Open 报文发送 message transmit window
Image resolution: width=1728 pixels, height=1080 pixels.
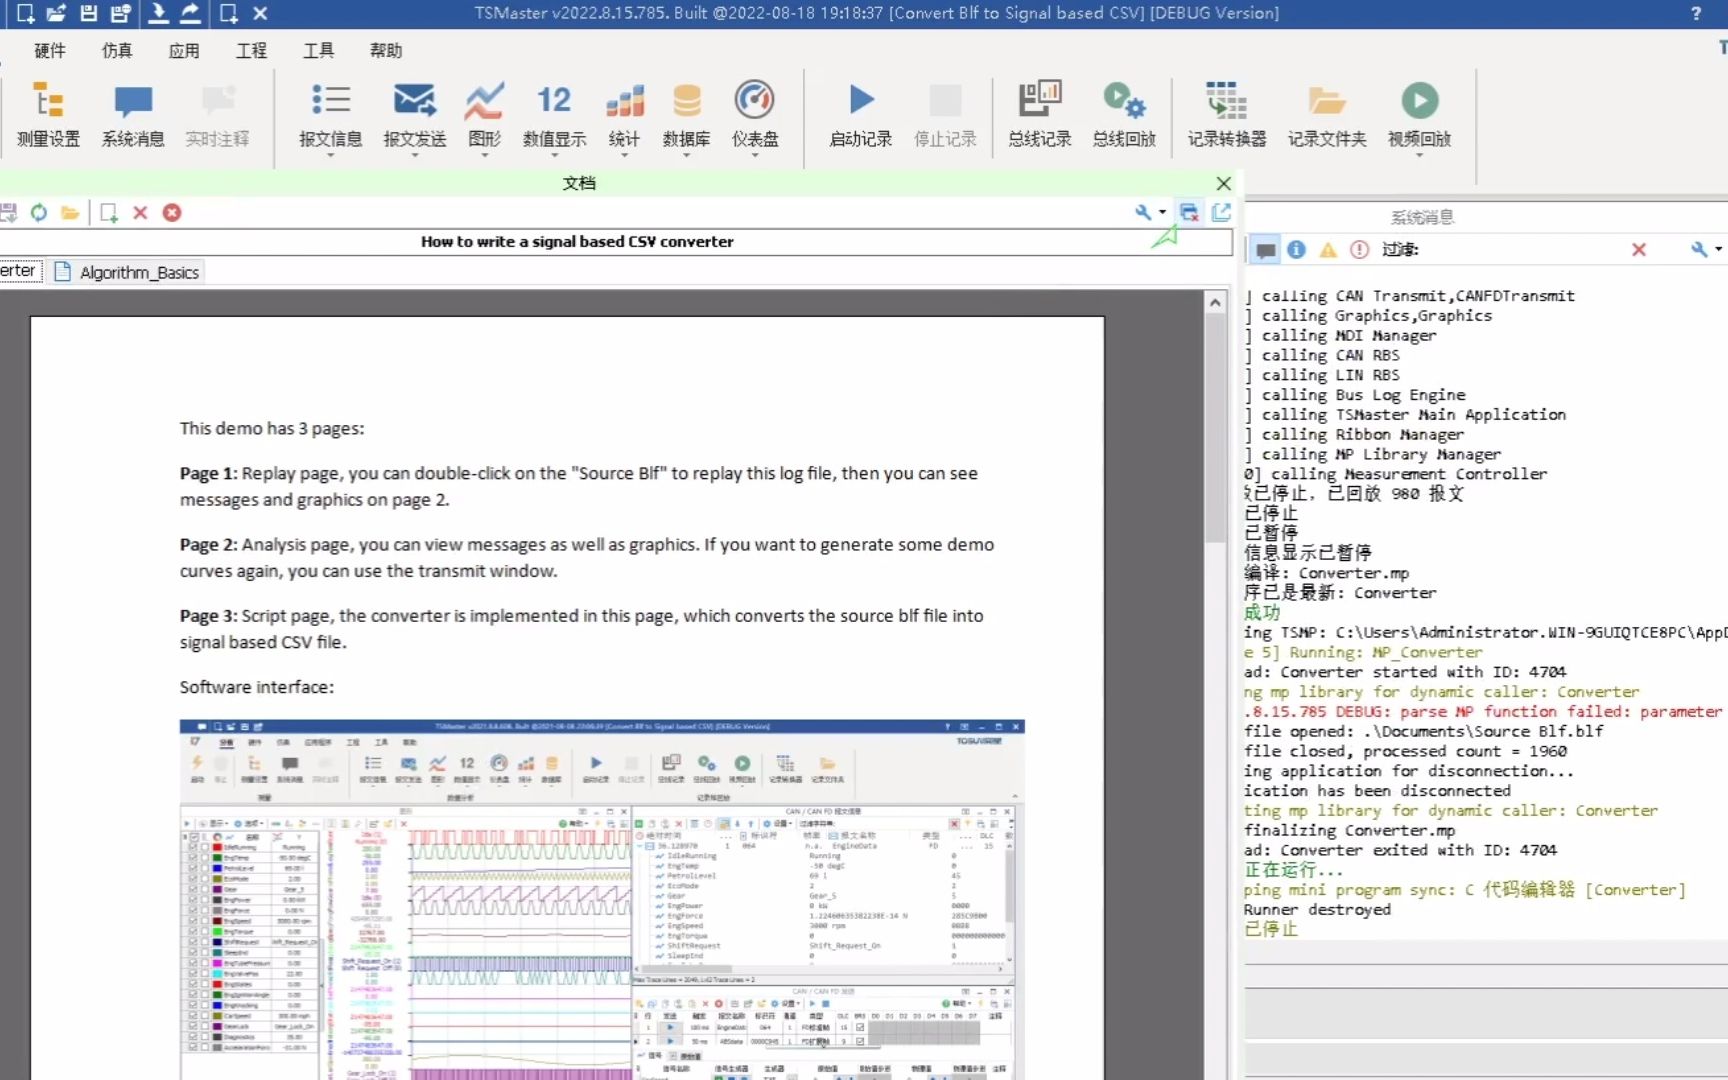tap(414, 115)
